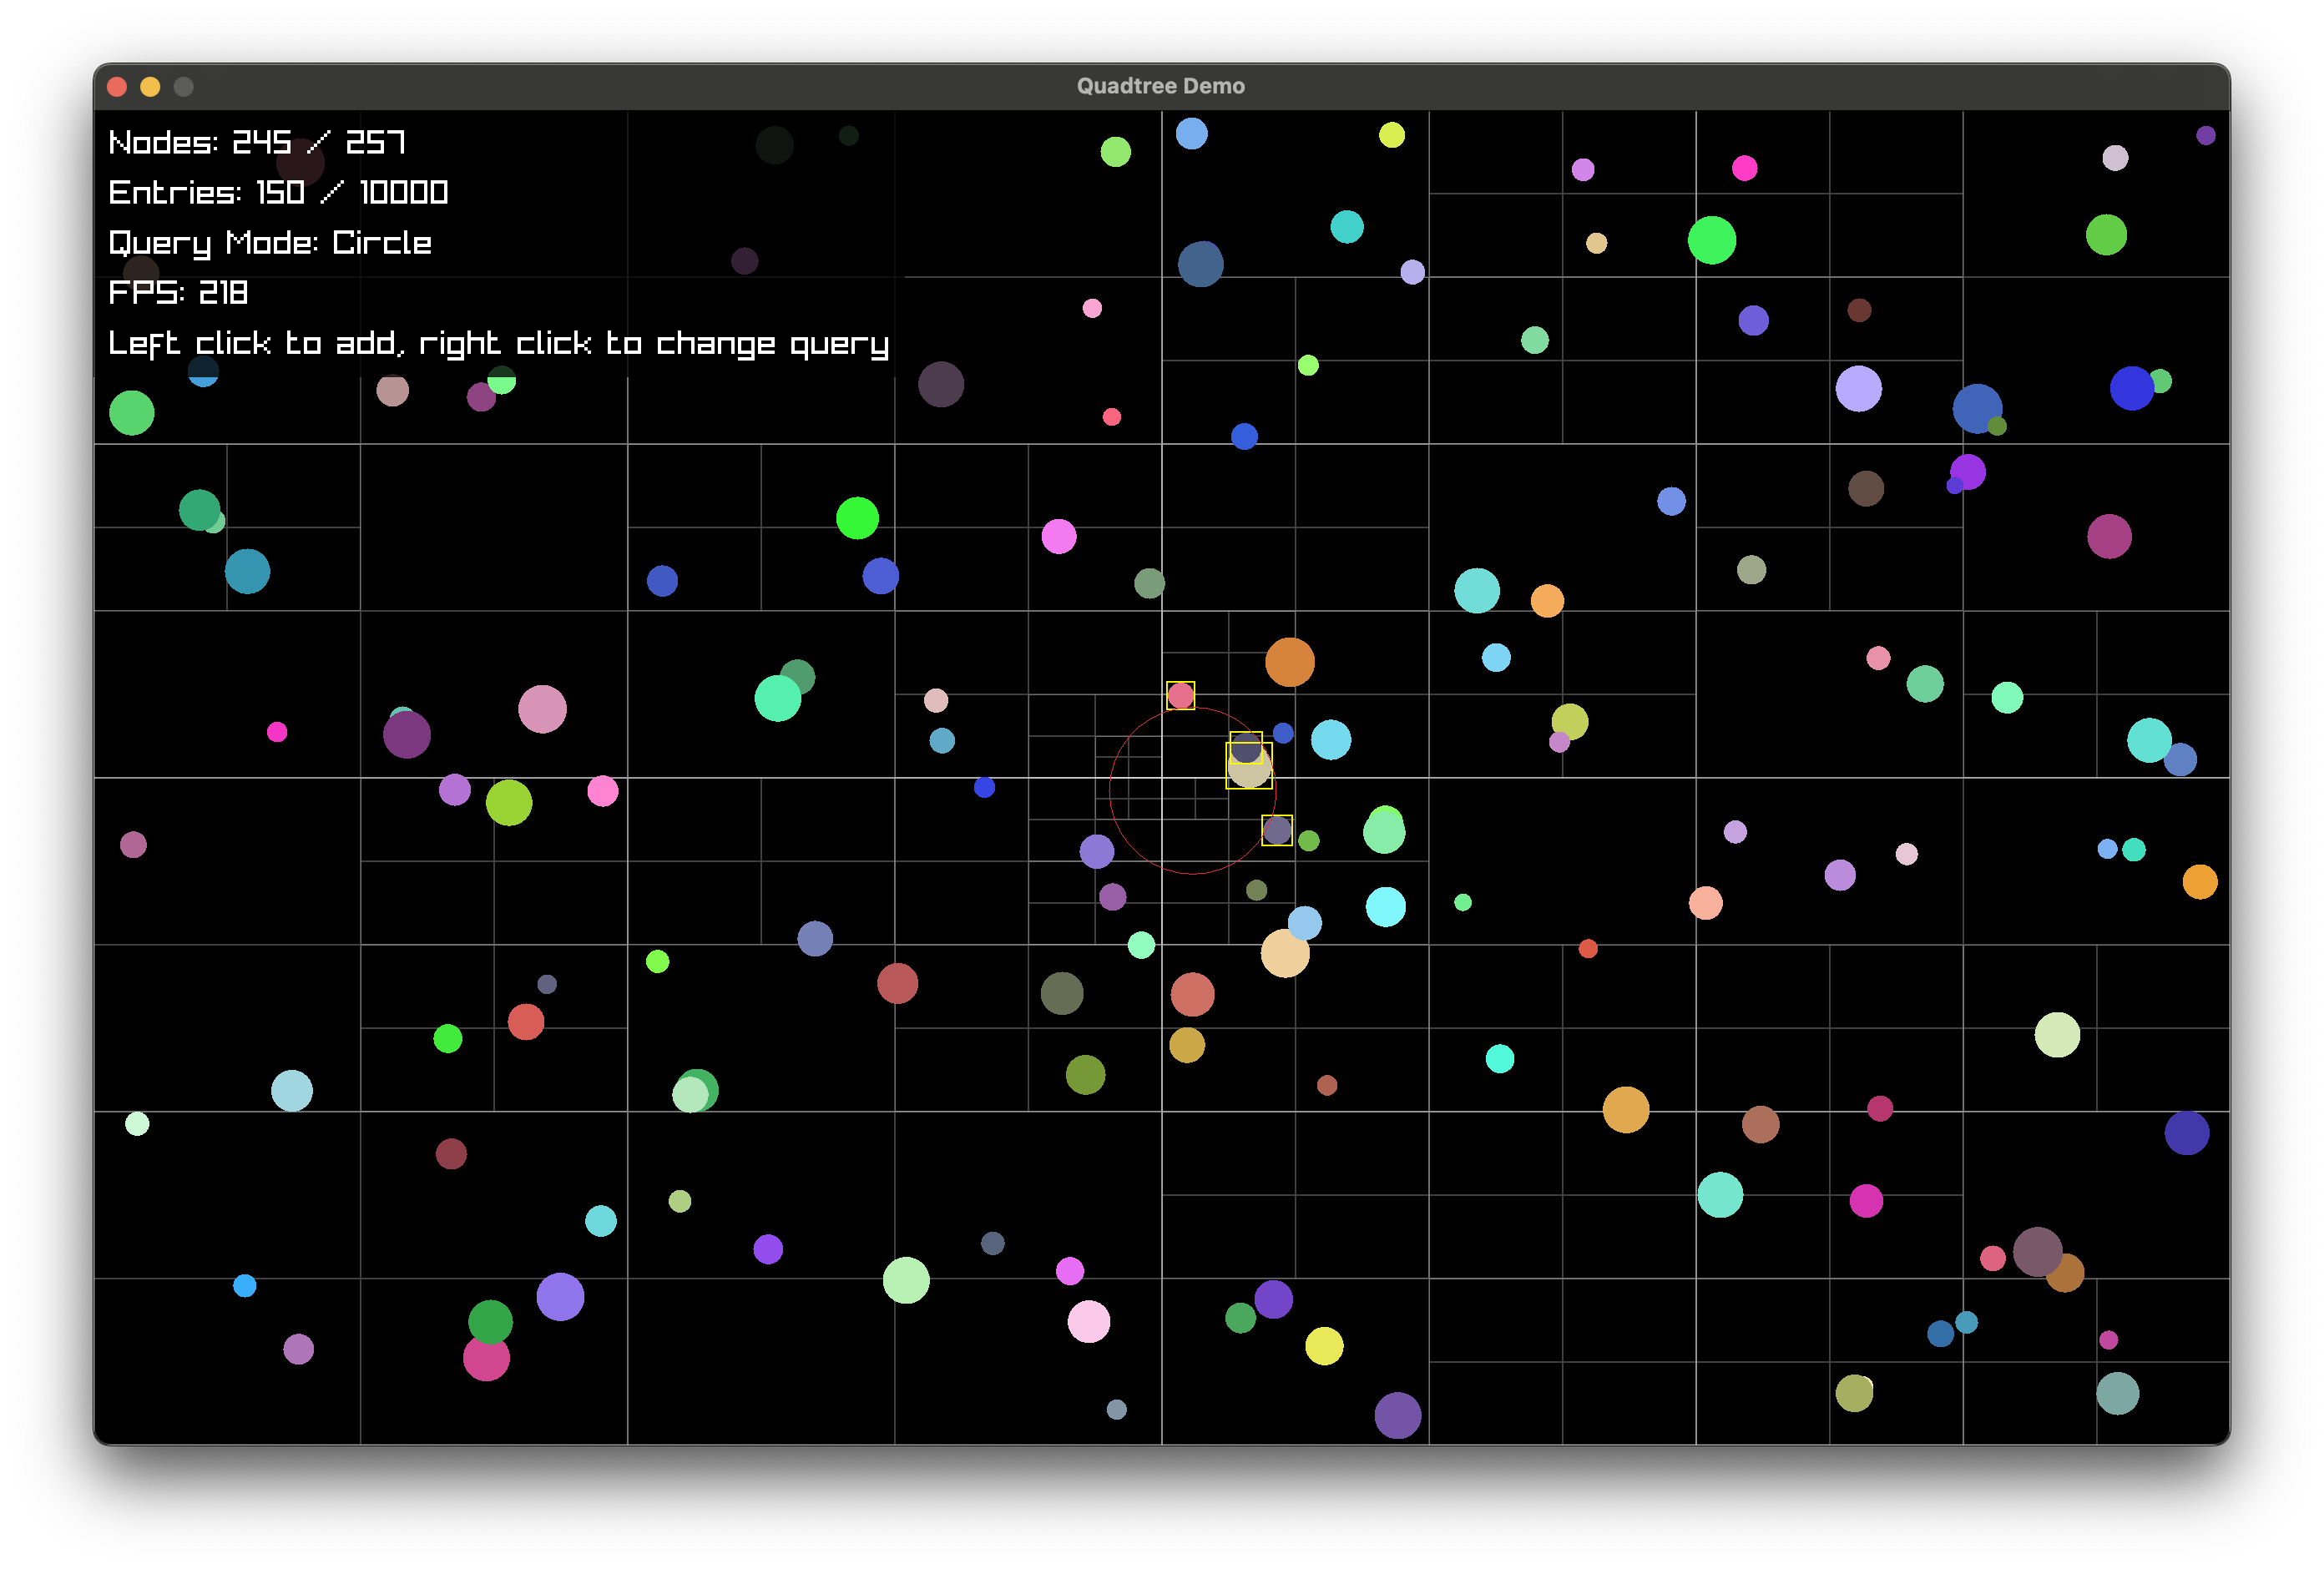The image size is (2324, 1569).
Task: Click the beige circle in the largest yellow box
Action: pyautogui.click(x=1249, y=768)
